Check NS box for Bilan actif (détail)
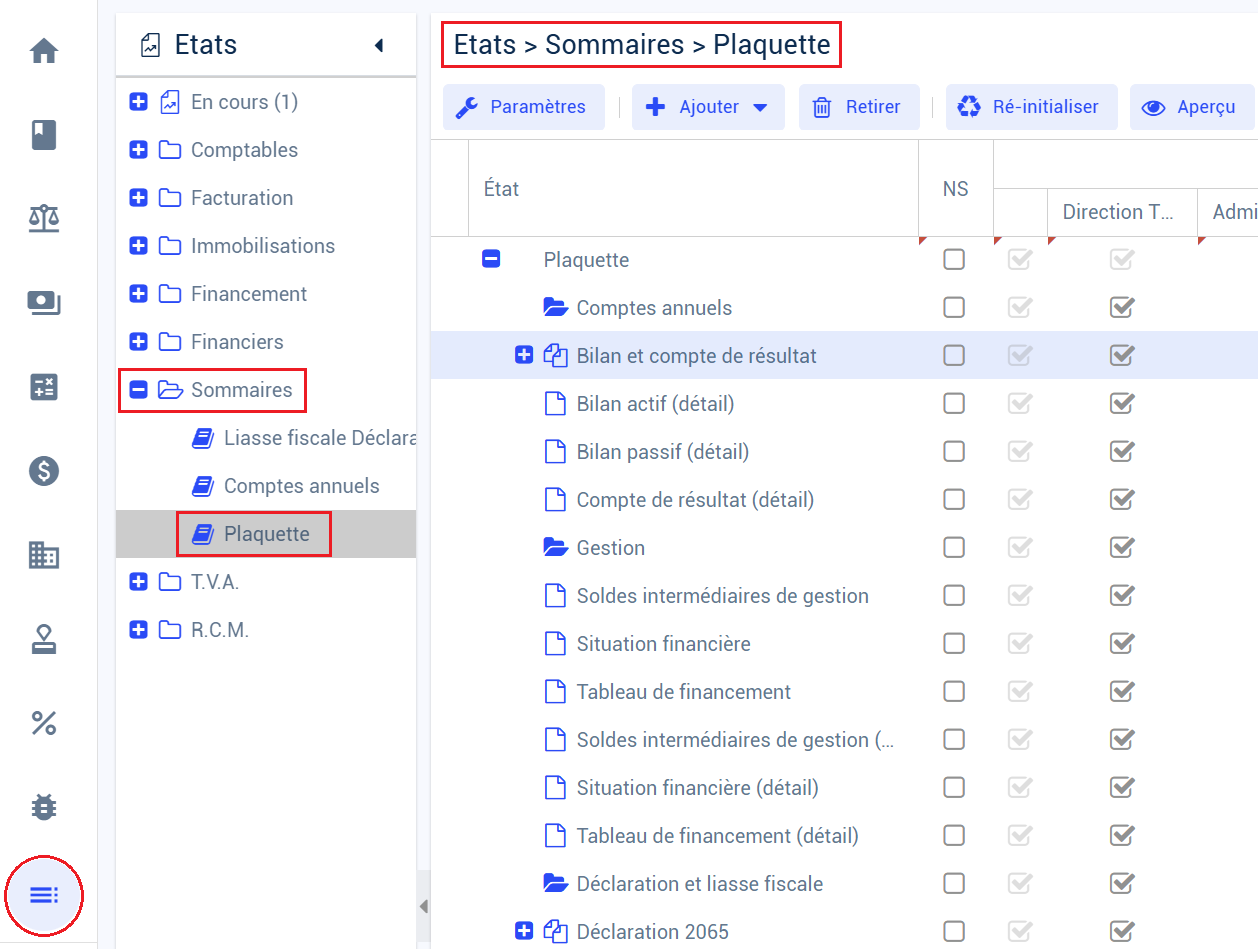Viewport: 1258px width, 949px height. tap(954, 404)
